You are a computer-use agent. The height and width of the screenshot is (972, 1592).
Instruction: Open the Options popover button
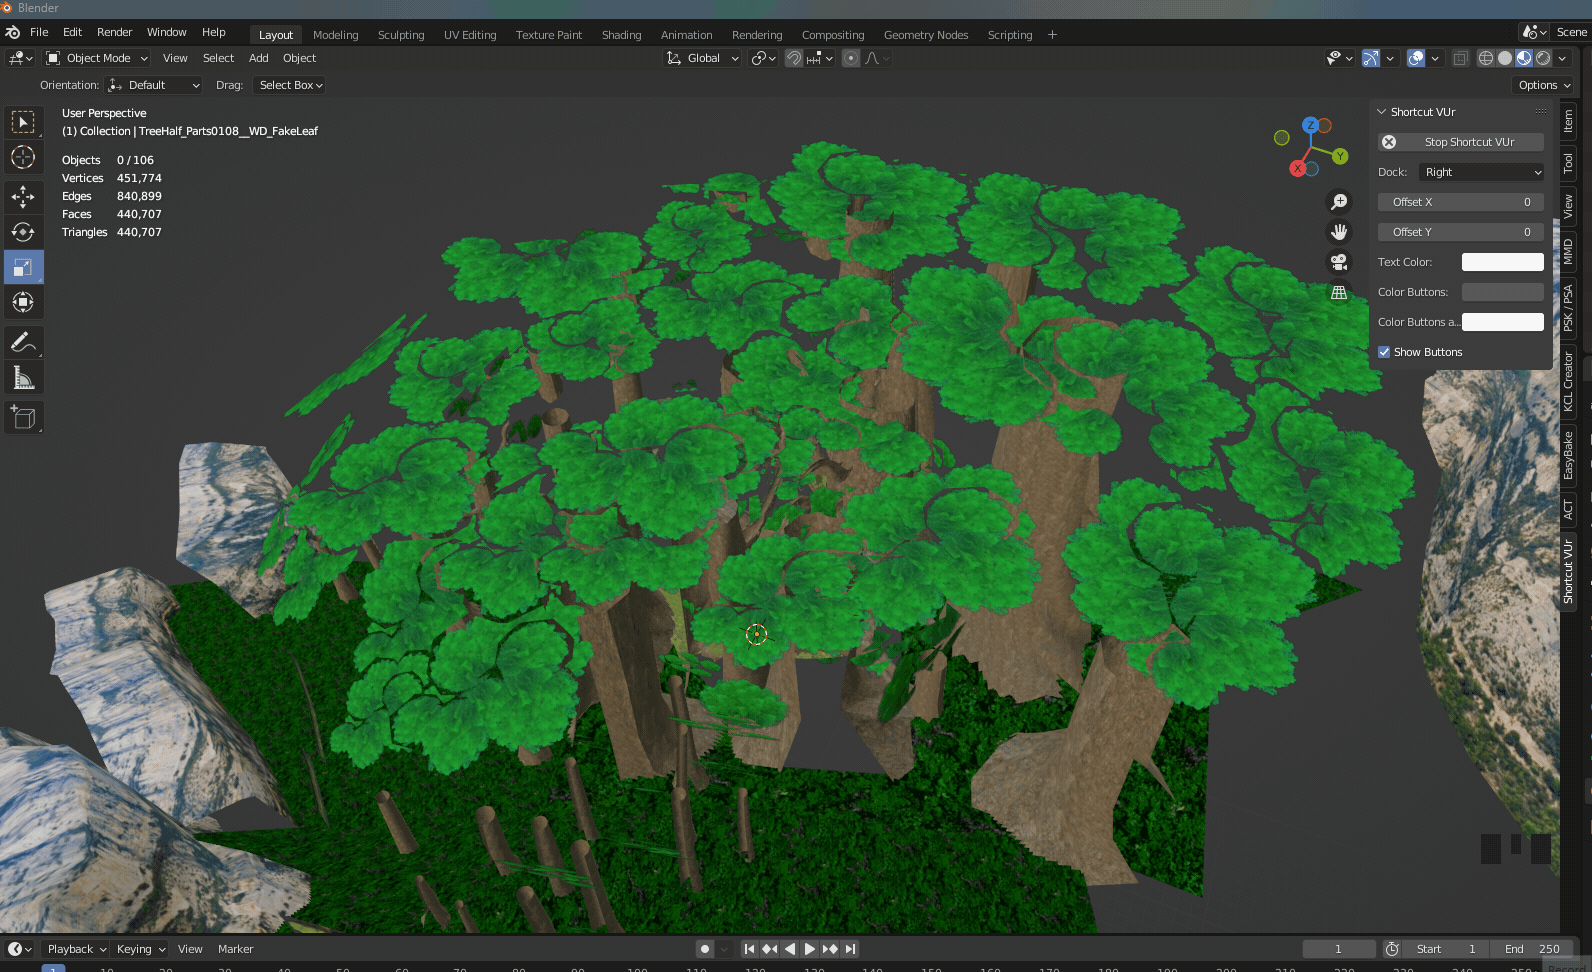[x=1543, y=85]
